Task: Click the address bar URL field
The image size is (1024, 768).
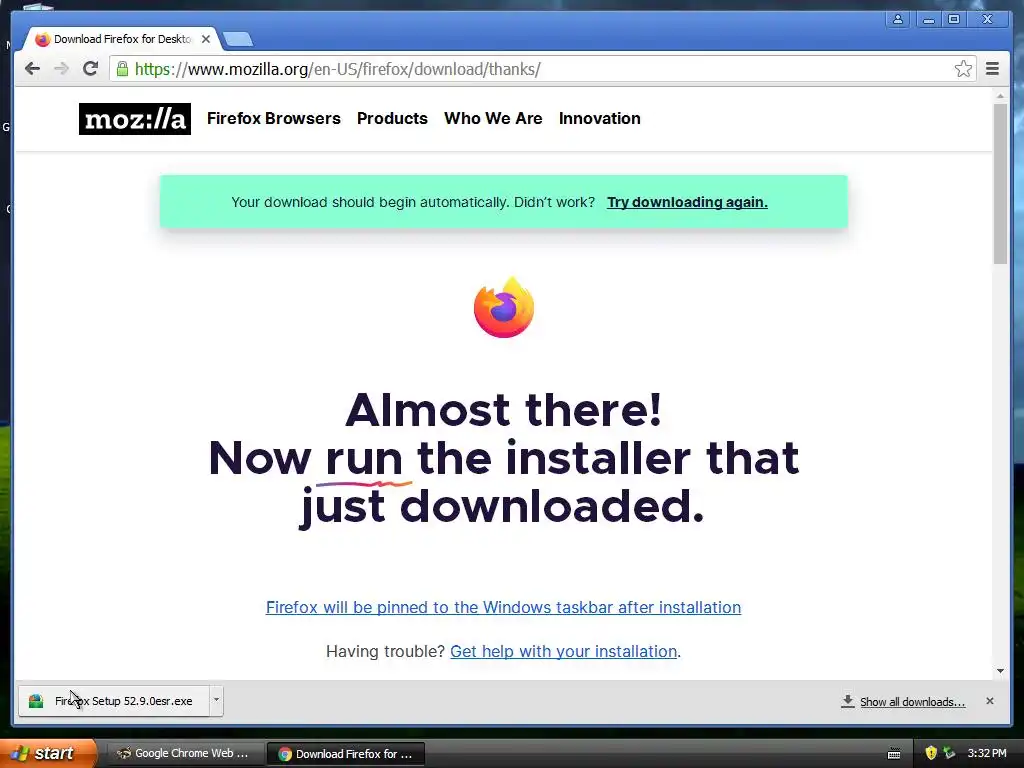Action: (x=542, y=69)
